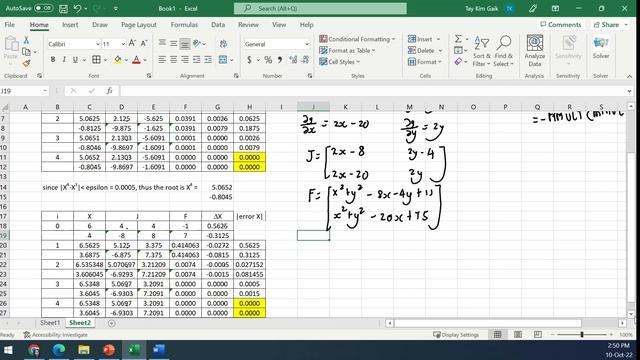Click the Insert Function fx icon
The width and height of the screenshot is (640, 360).
coord(109,91)
